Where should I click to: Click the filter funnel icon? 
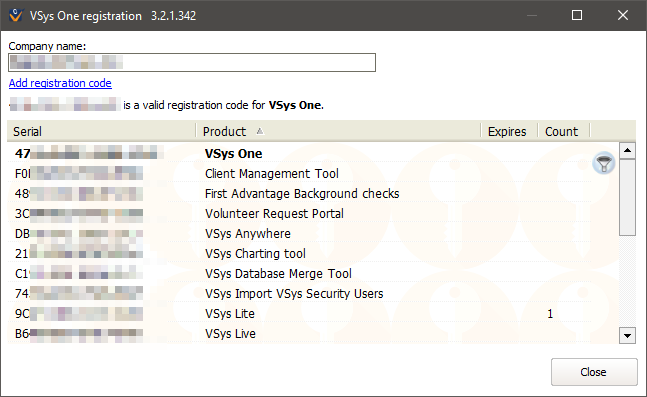(x=604, y=163)
